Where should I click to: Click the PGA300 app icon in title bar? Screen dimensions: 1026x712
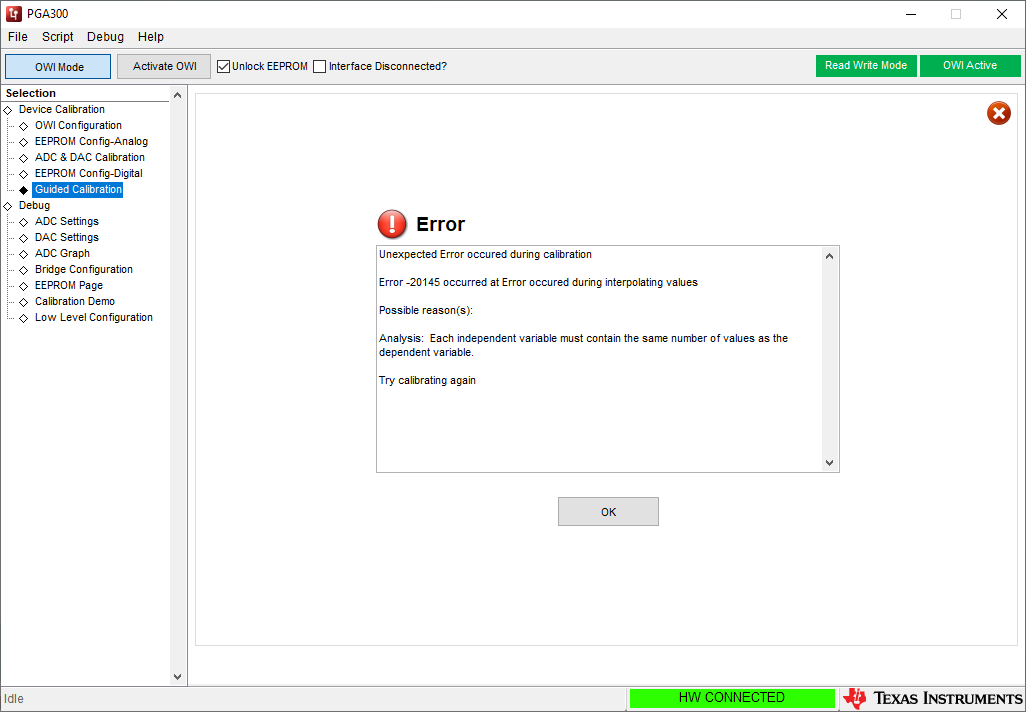point(14,14)
